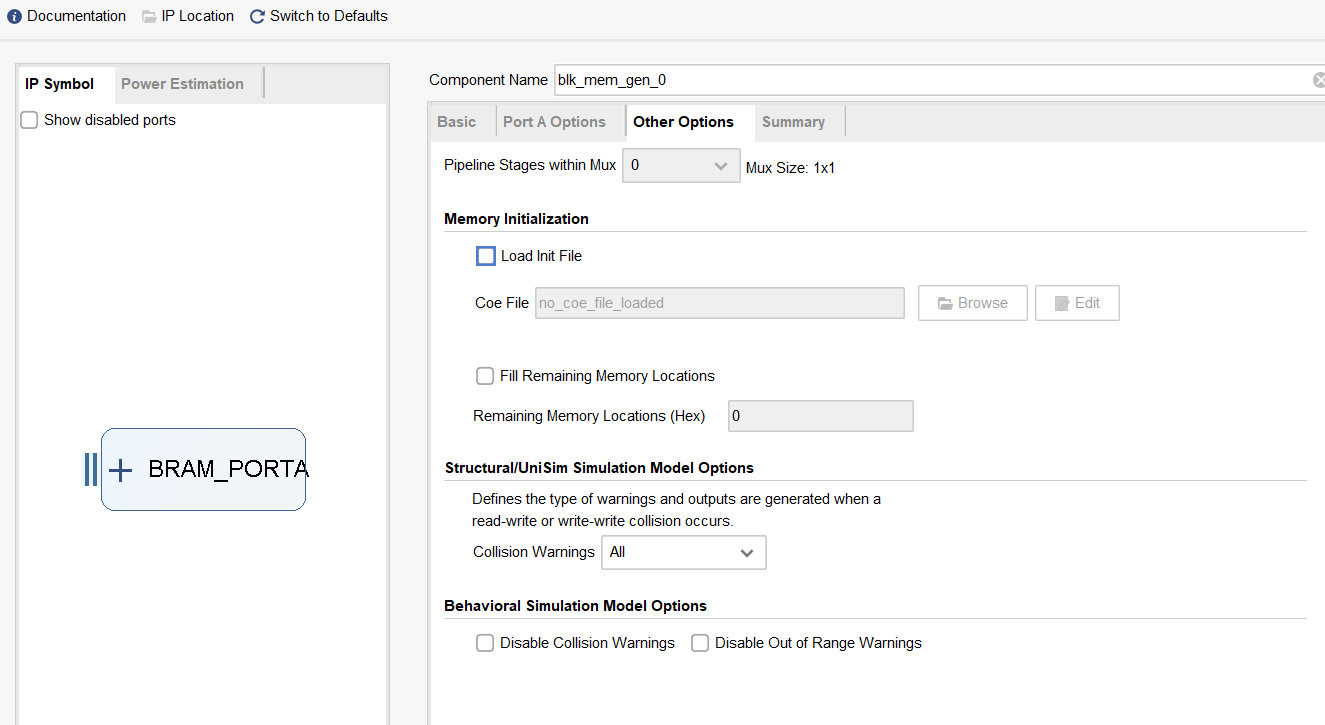
Task: Expand the BRAM_PORTA plus icon
Action: pos(120,470)
